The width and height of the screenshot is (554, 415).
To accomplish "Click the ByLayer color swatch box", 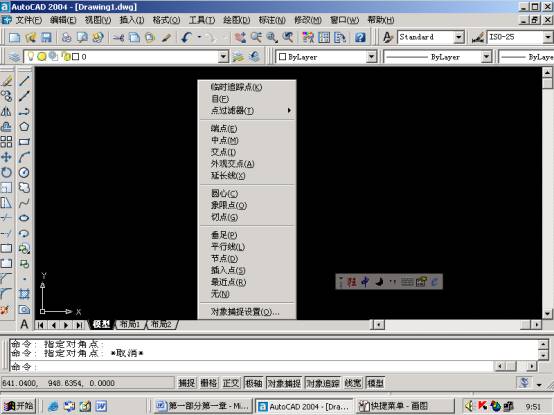I will [282, 57].
